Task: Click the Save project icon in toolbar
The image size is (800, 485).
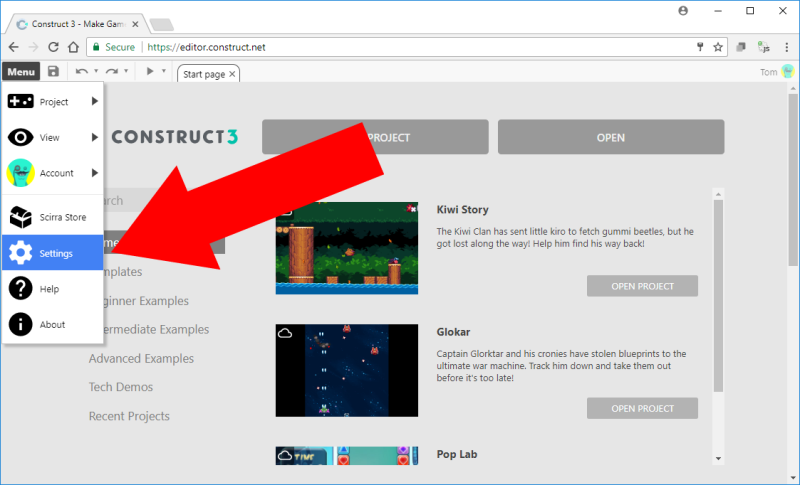Action: tap(53, 72)
